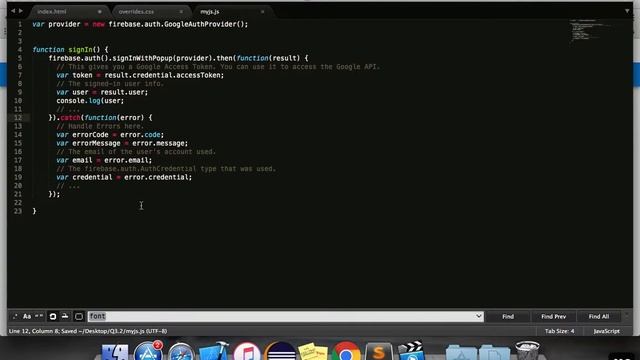Open Sublime Text from the dock
The width and height of the screenshot is (640, 360).
coord(379,352)
